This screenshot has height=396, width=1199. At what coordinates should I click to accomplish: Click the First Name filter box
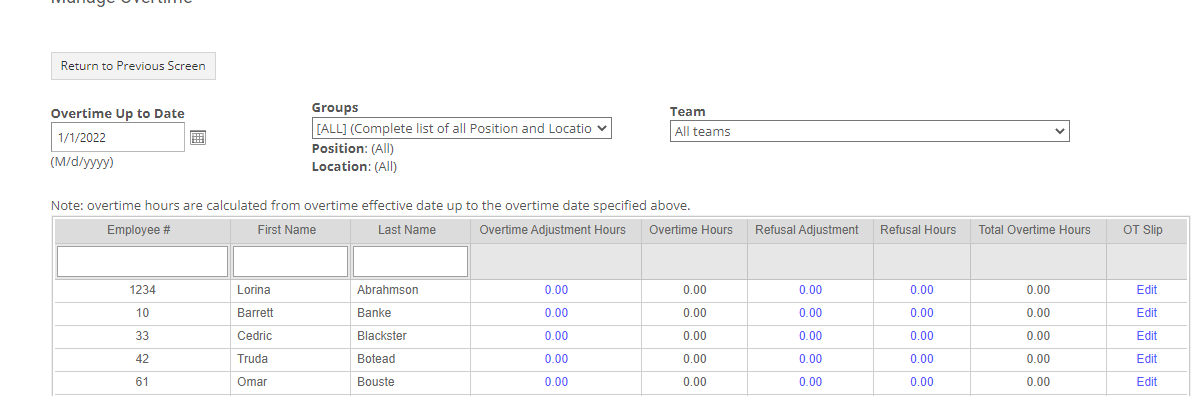[290, 261]
